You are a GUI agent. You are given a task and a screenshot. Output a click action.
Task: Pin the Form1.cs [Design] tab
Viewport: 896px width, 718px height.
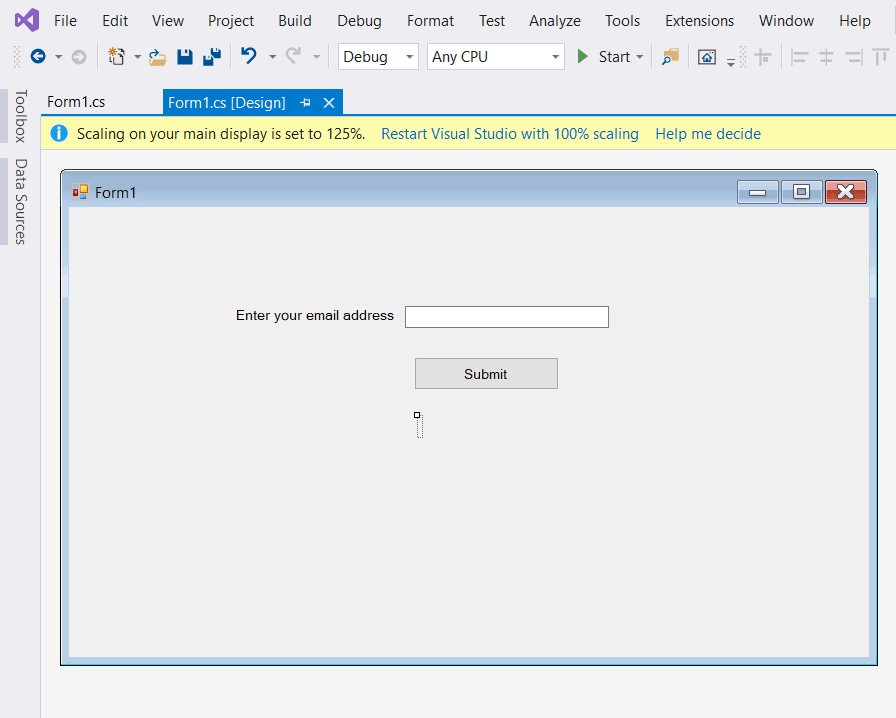click(x=306, y=103)
